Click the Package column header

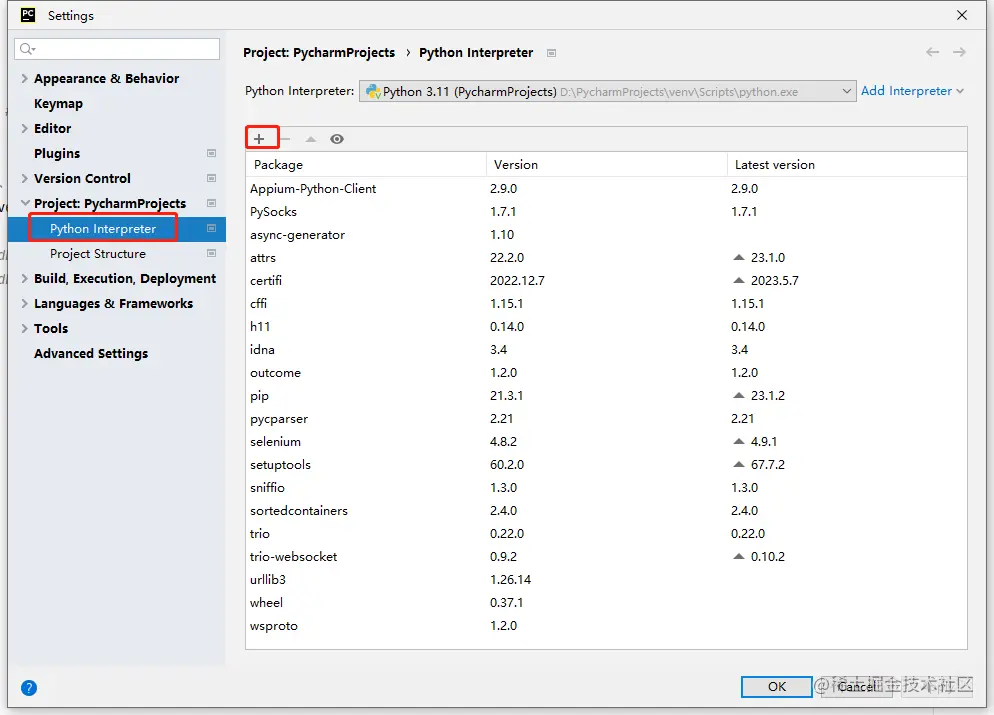click(366, 164)
